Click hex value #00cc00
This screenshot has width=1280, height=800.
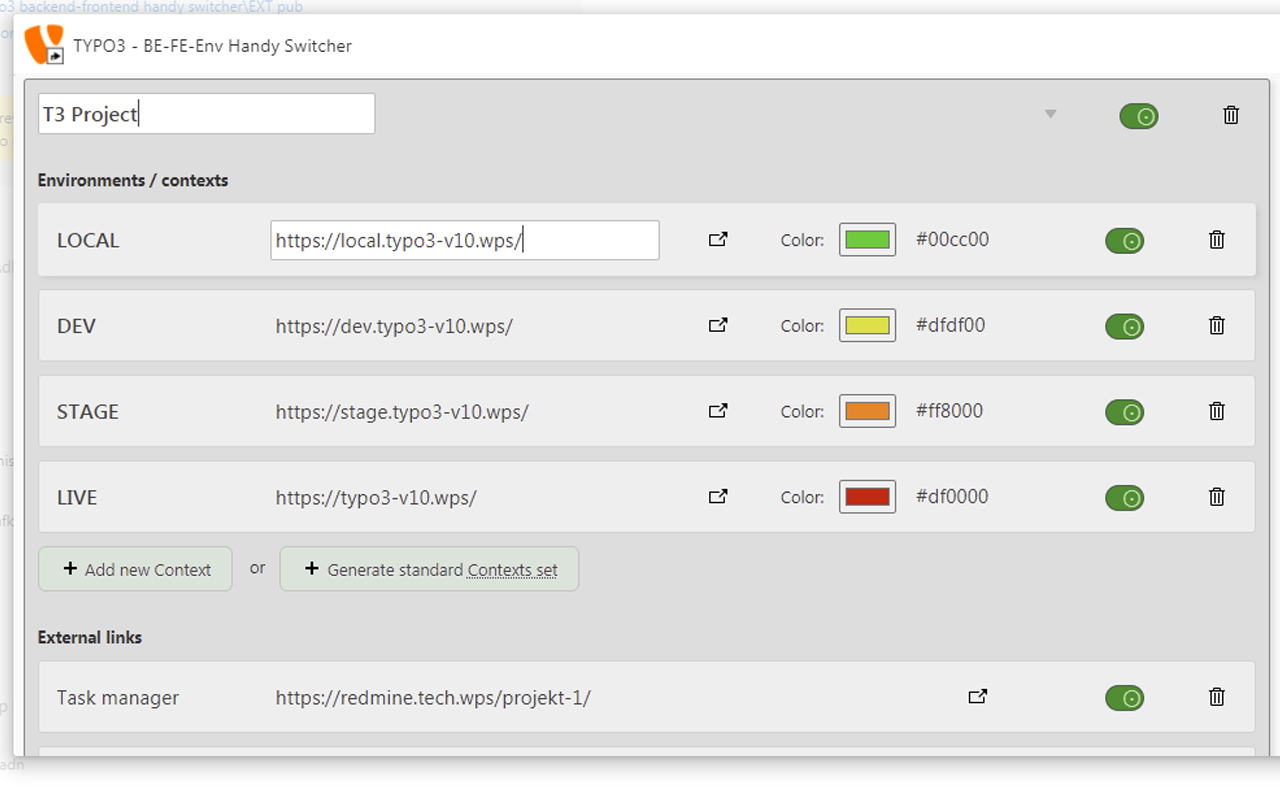click(952, 240)
